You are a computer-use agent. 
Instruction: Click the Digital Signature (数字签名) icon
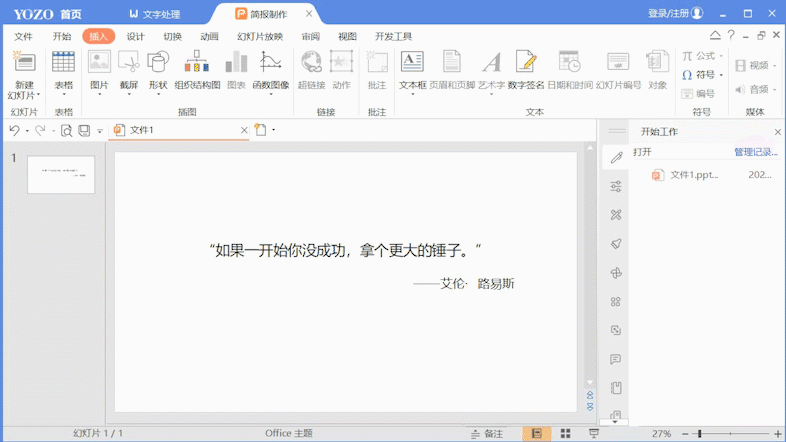[x=525, y=62]
